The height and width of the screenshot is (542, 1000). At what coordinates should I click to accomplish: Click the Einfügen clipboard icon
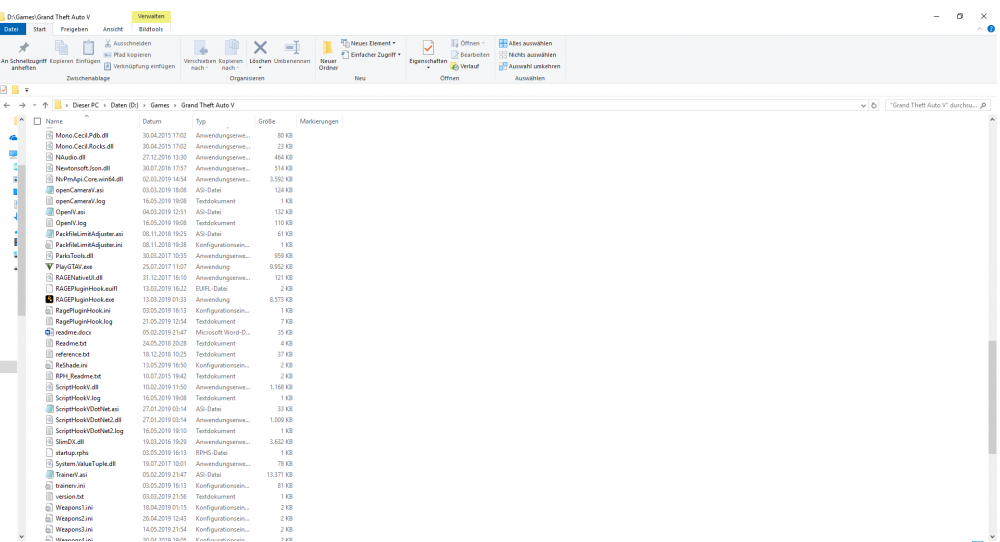[88, 48]
